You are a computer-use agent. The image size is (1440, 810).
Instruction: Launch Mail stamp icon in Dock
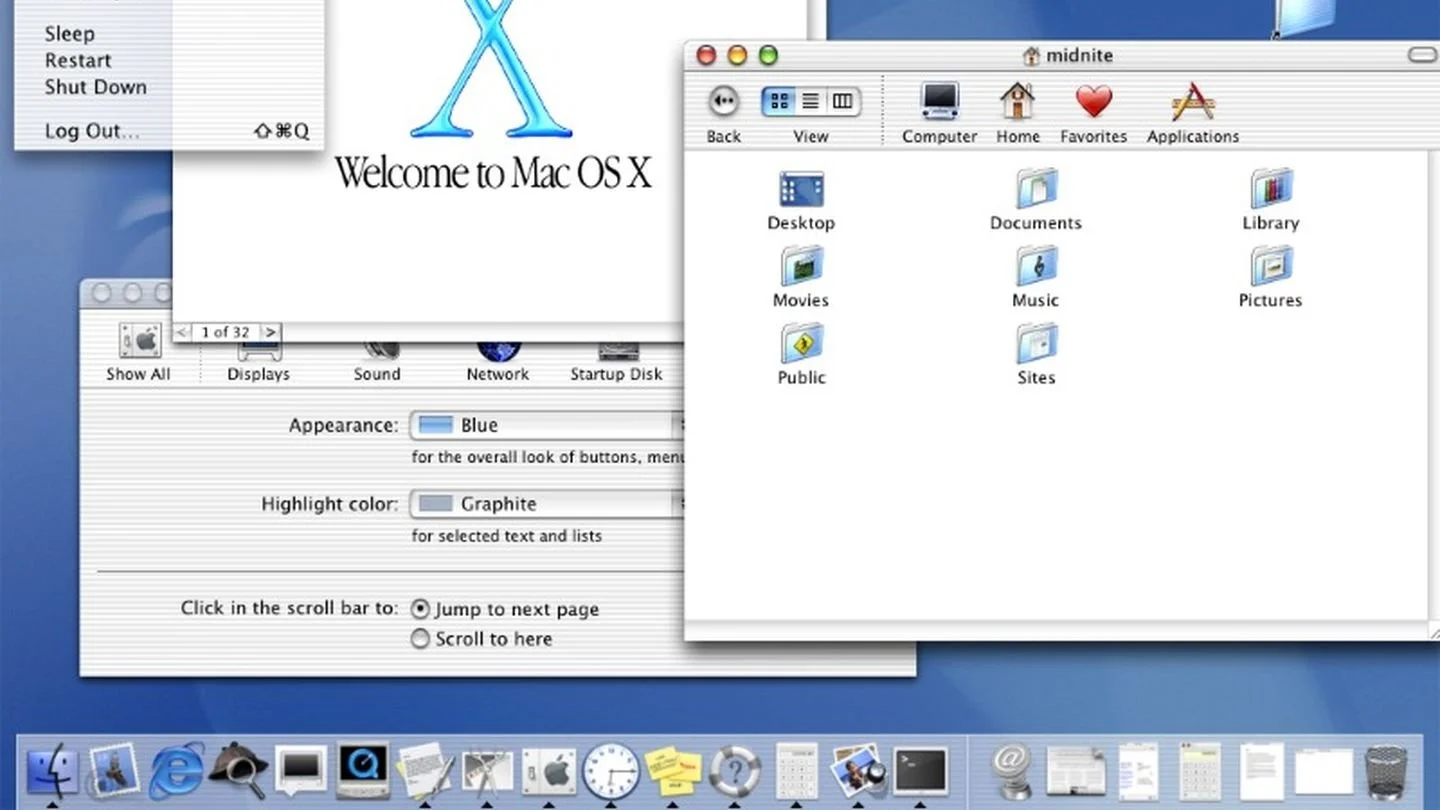tap(114, 771)
